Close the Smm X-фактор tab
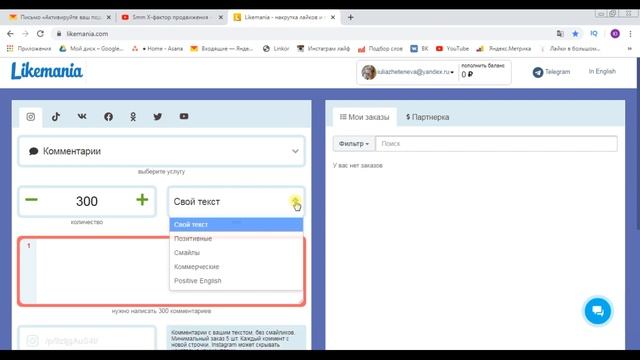Screen dimensions: 640x360 pos(221,17)
